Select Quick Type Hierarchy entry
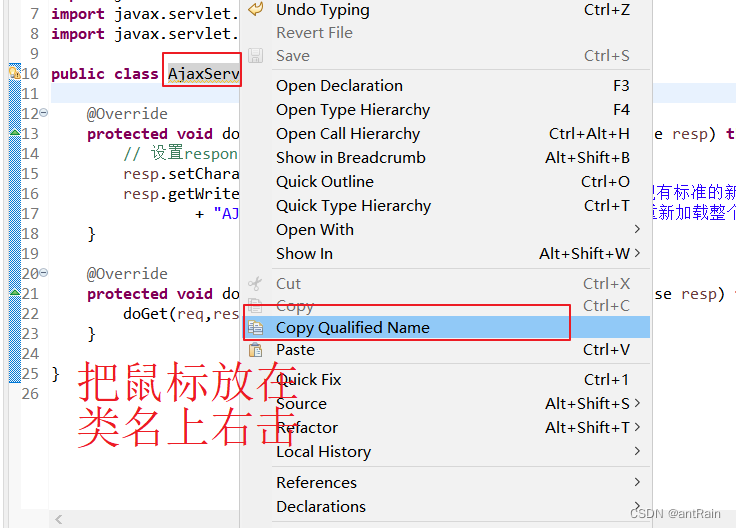This screenshot has width=736, height=528. click(446, 205)
